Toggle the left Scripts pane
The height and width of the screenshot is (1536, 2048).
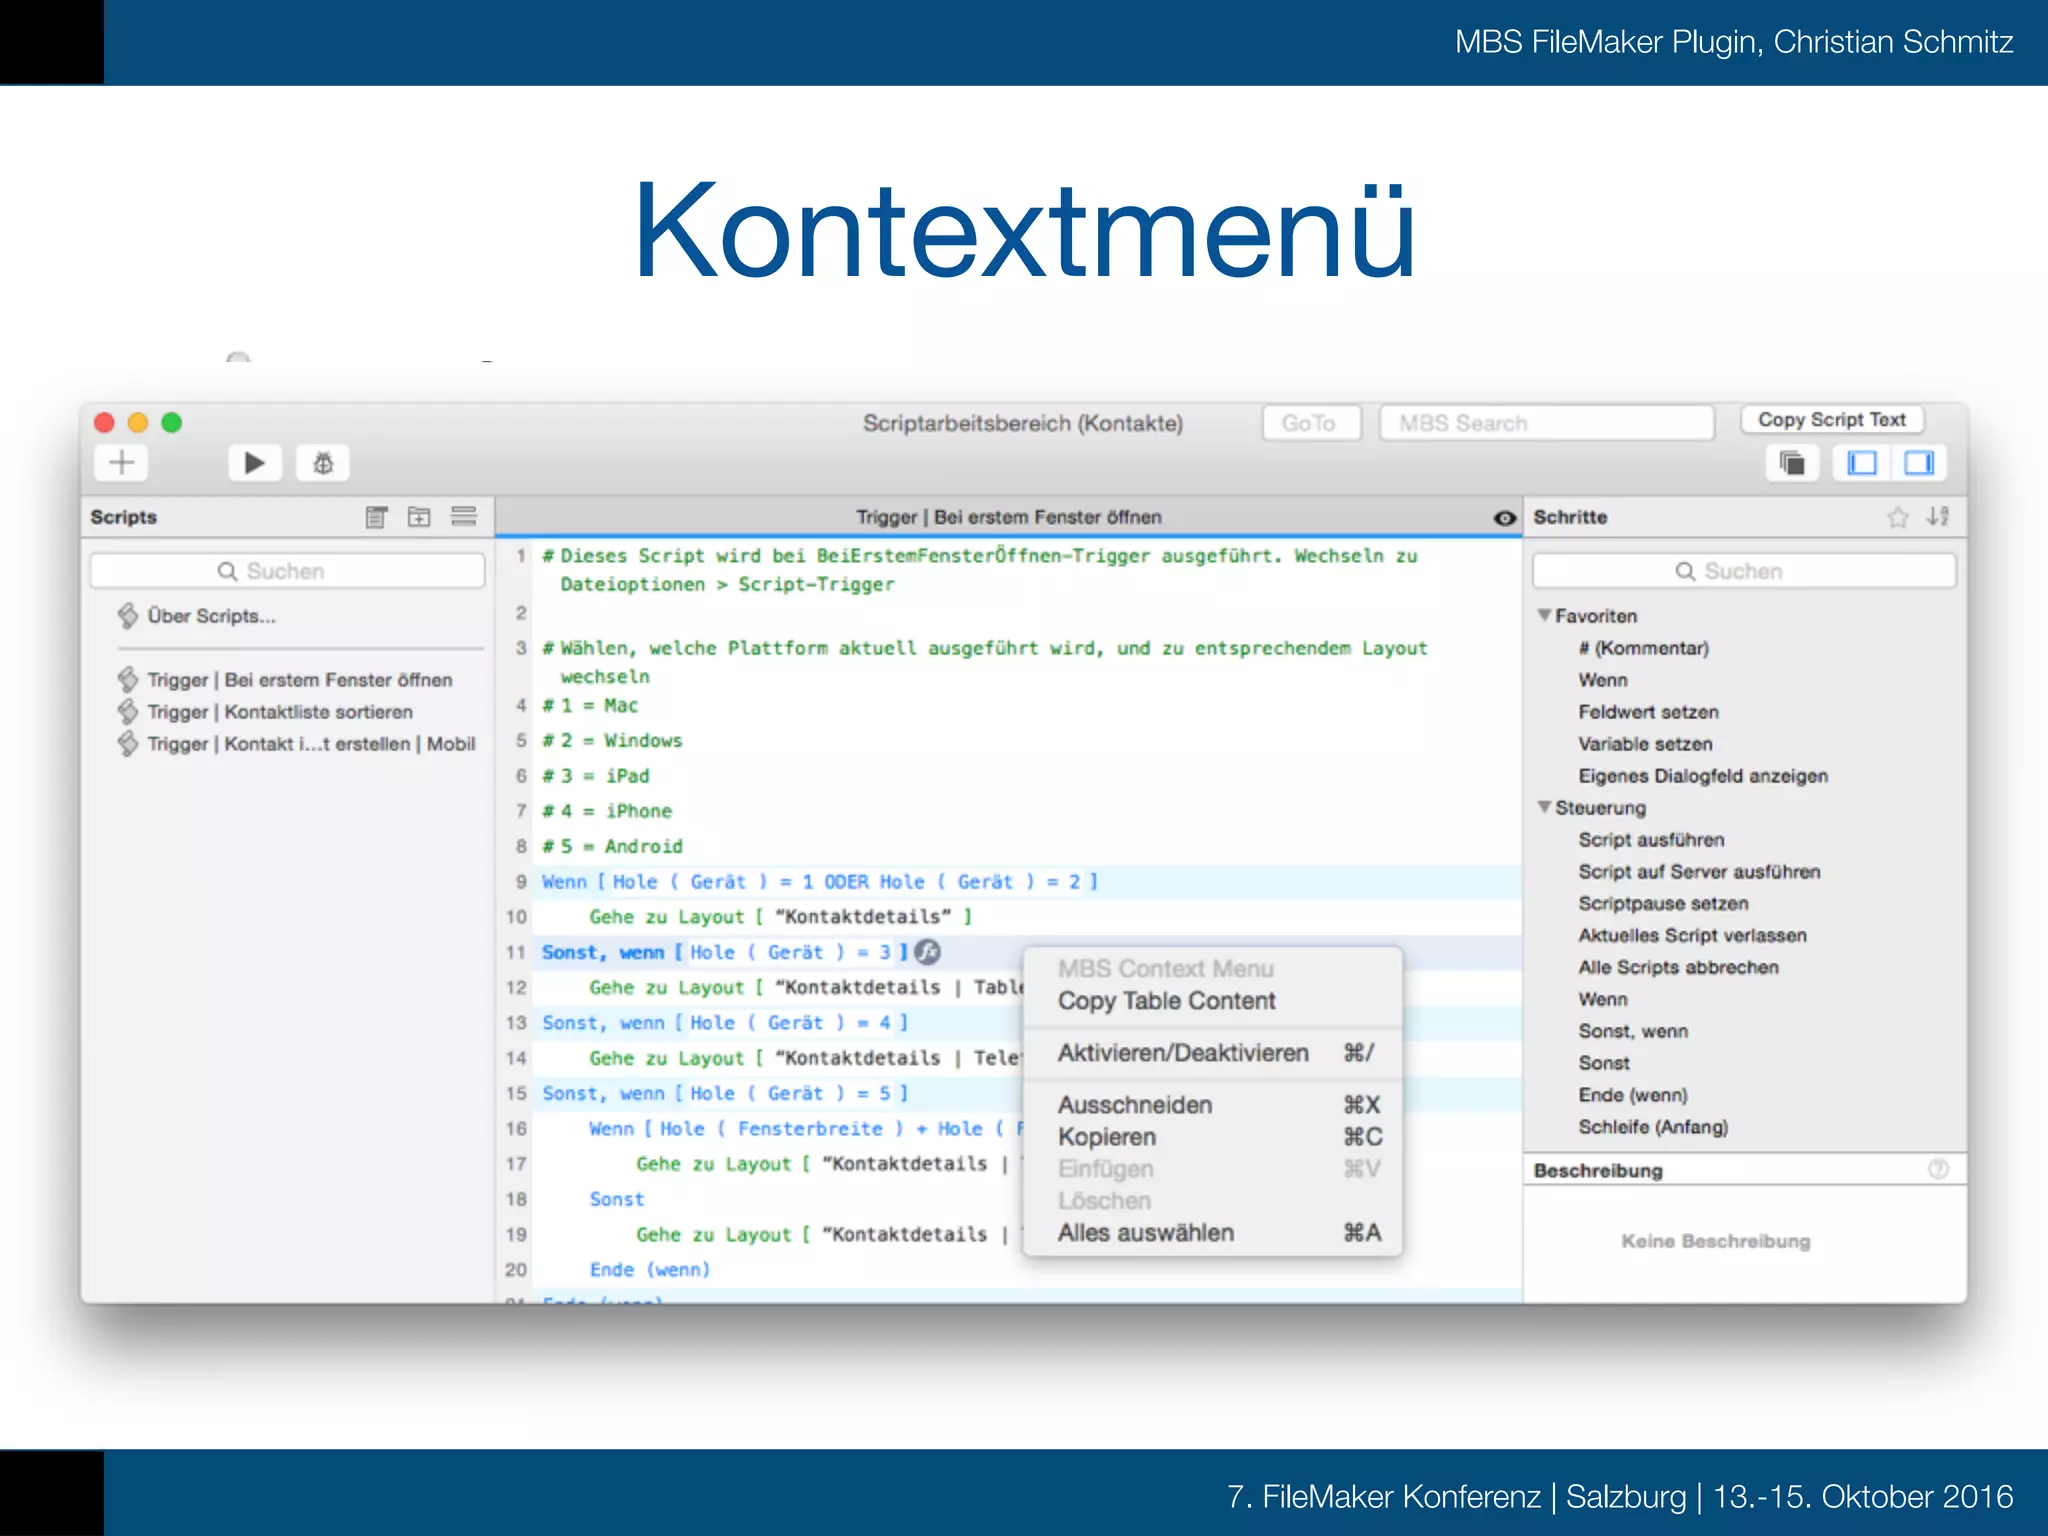tap(1861, 462)
